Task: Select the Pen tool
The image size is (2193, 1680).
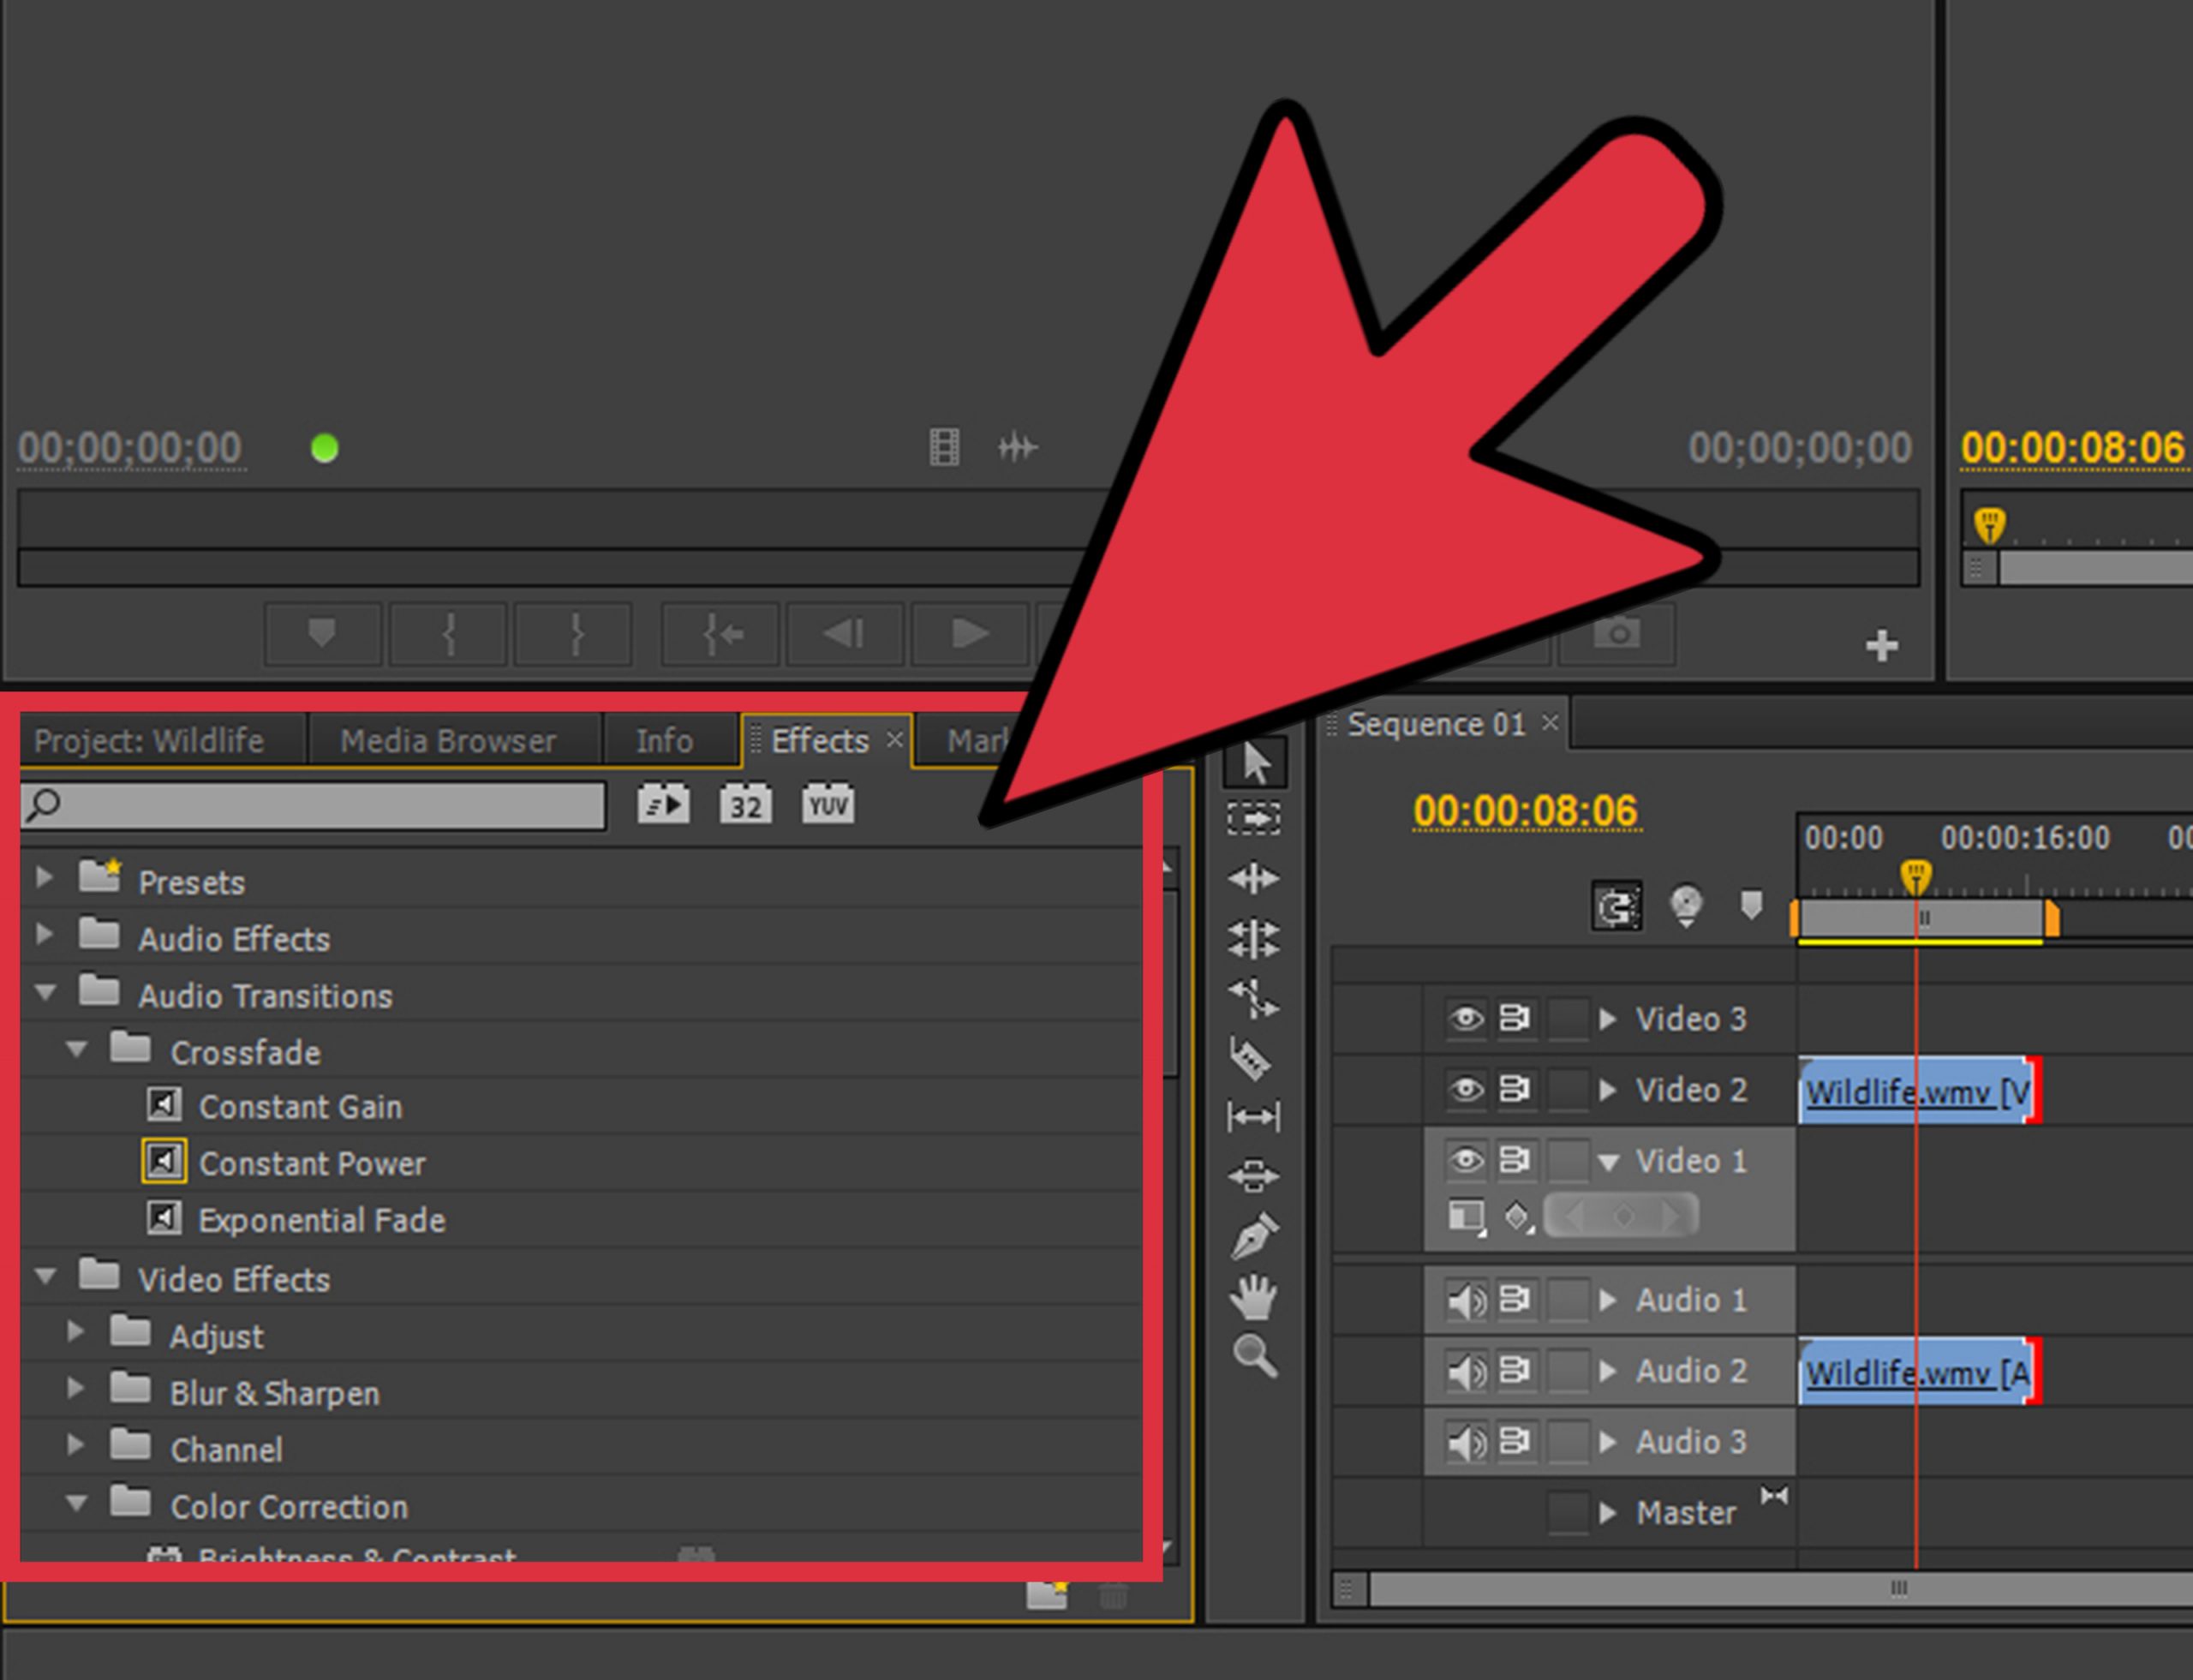Action: pos(1254,1236)
